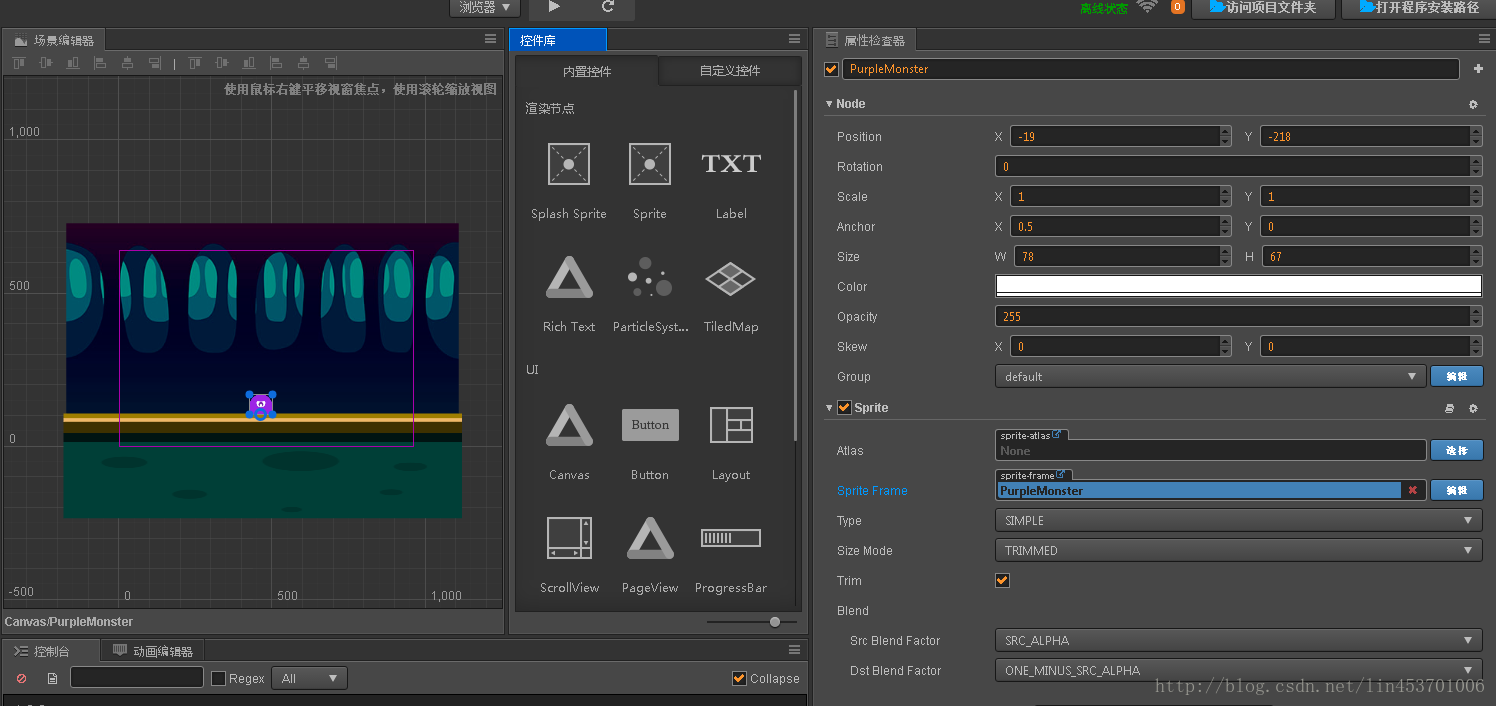Click the first align vertical center icon
1496x706 pixels.
click(45, 64)
